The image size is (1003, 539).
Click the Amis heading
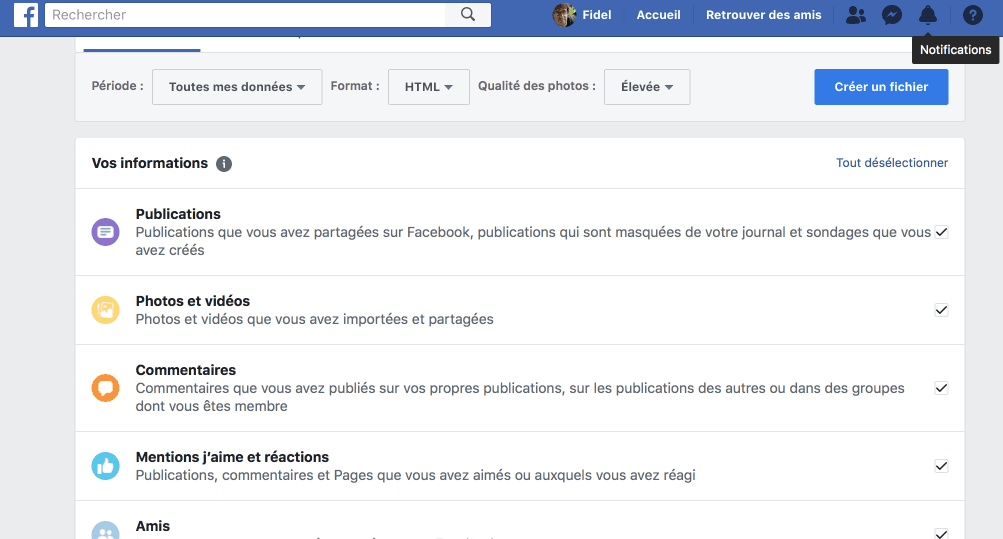[x=153, y=526]
